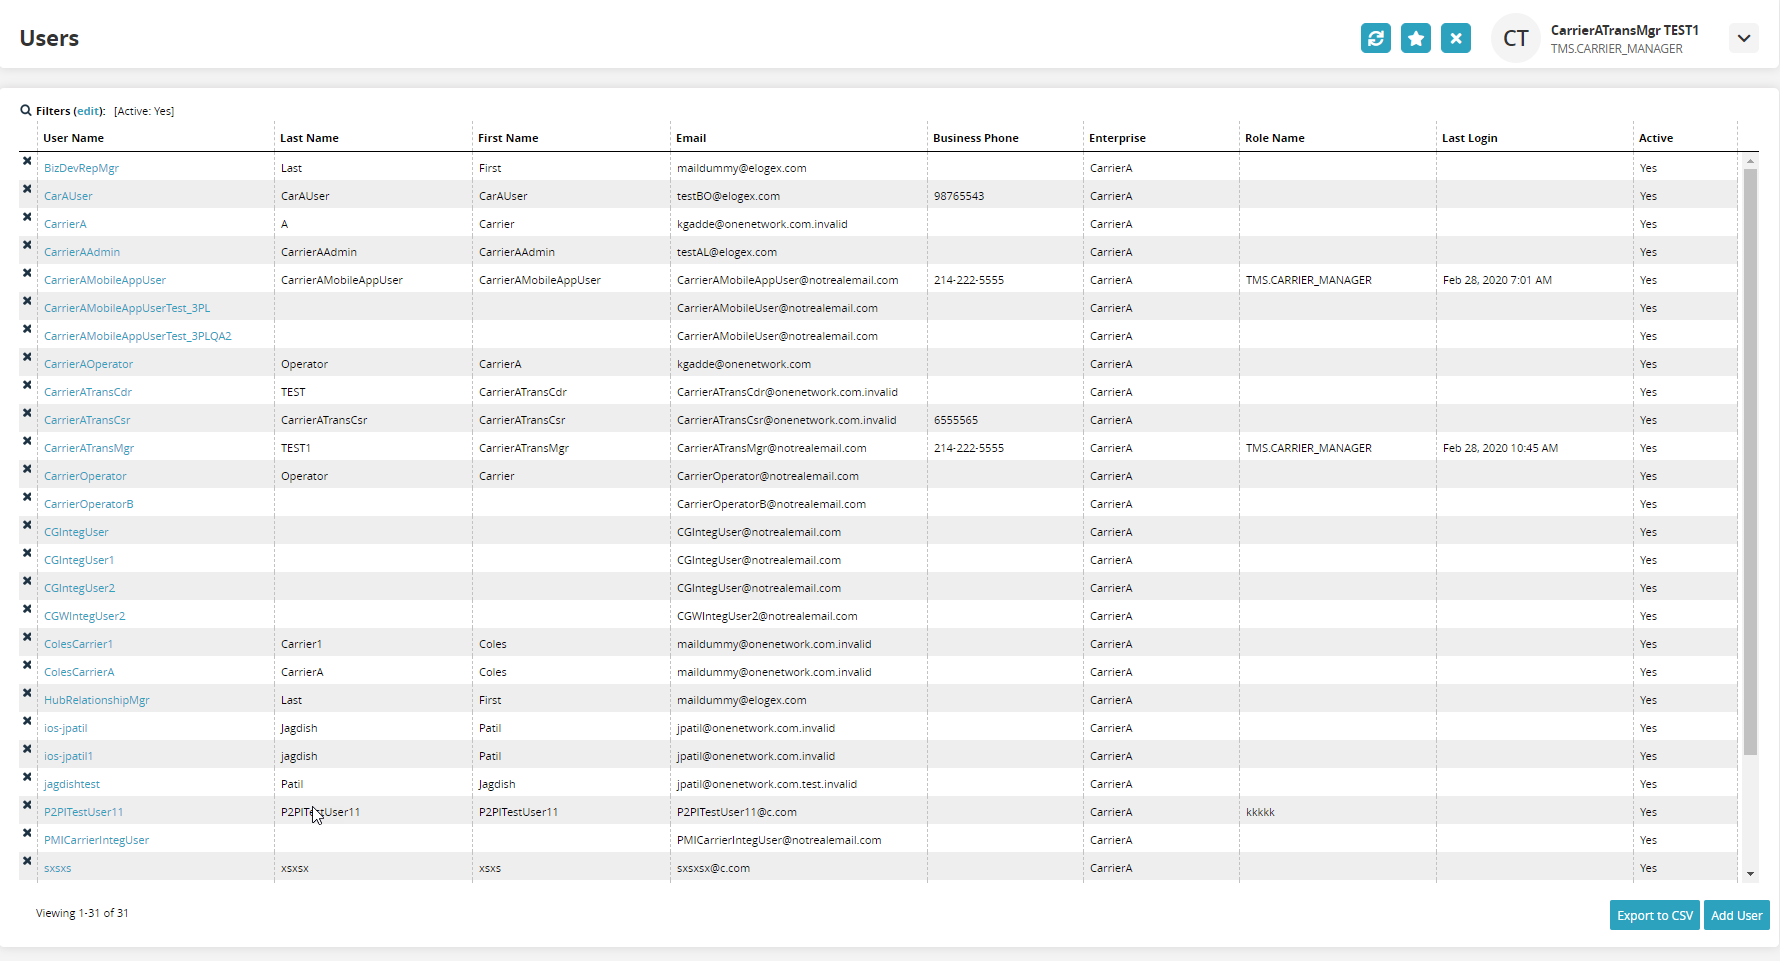Click the teal X close-tab icon
Viewport: 1780px width, 961px height.
coord(1456,38)
